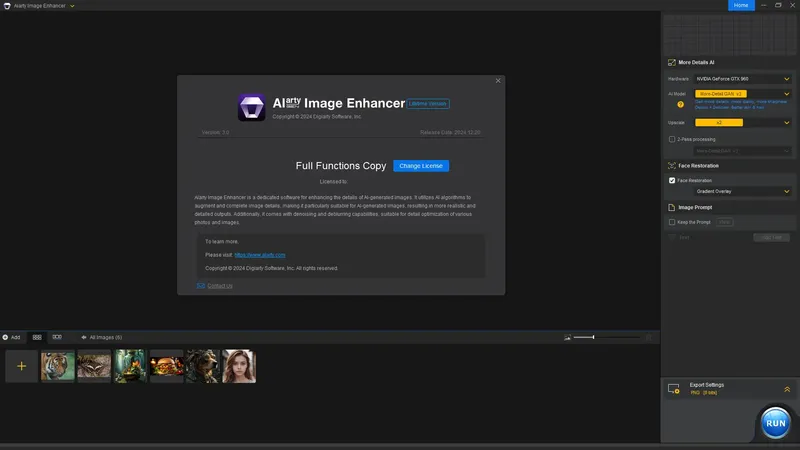Click the Image Prompt document icon
Viewport: 800px width, 450px height.
pos(671,208)
